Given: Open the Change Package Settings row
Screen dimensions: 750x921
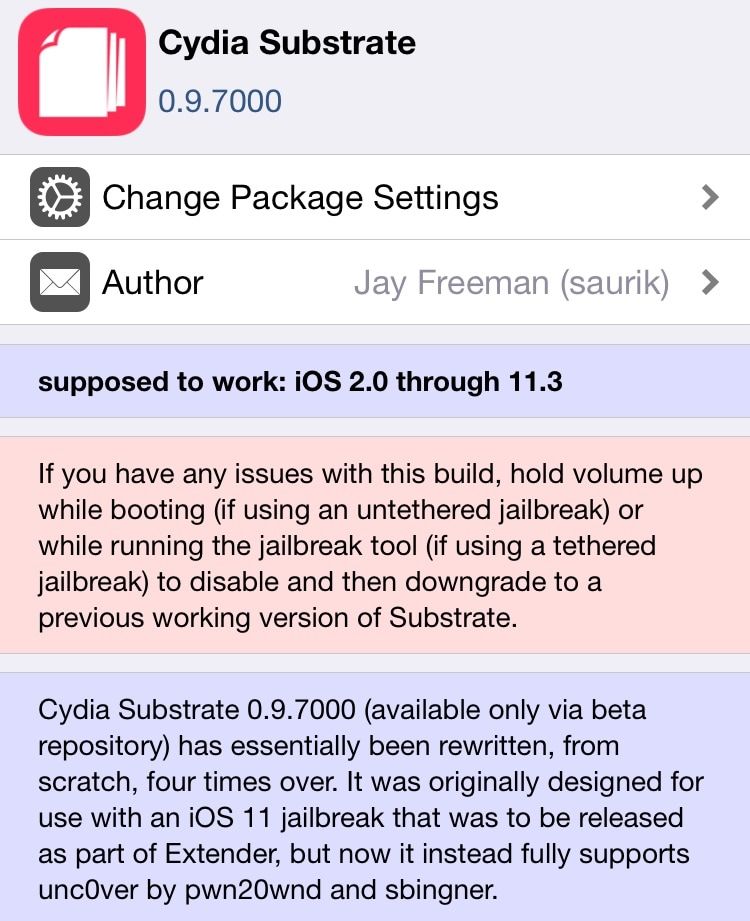Looking at the screenshot, I should pyautogui.click(x=375, y=197).
